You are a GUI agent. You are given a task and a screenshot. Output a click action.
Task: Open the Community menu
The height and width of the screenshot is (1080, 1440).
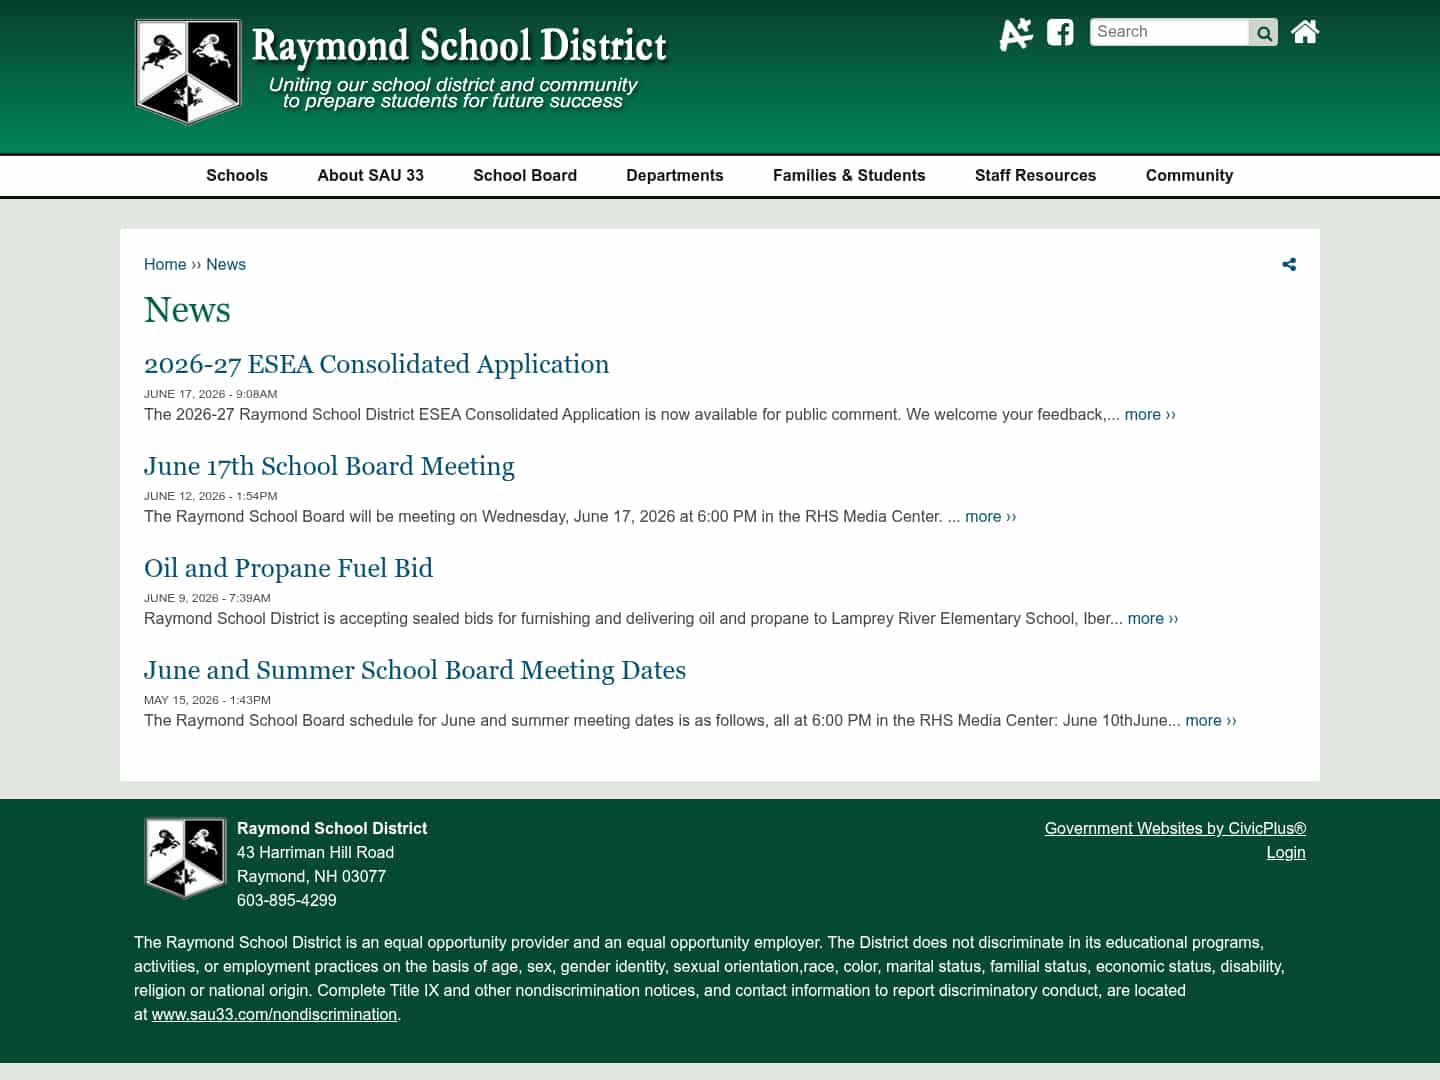(x=1189, y=175)
